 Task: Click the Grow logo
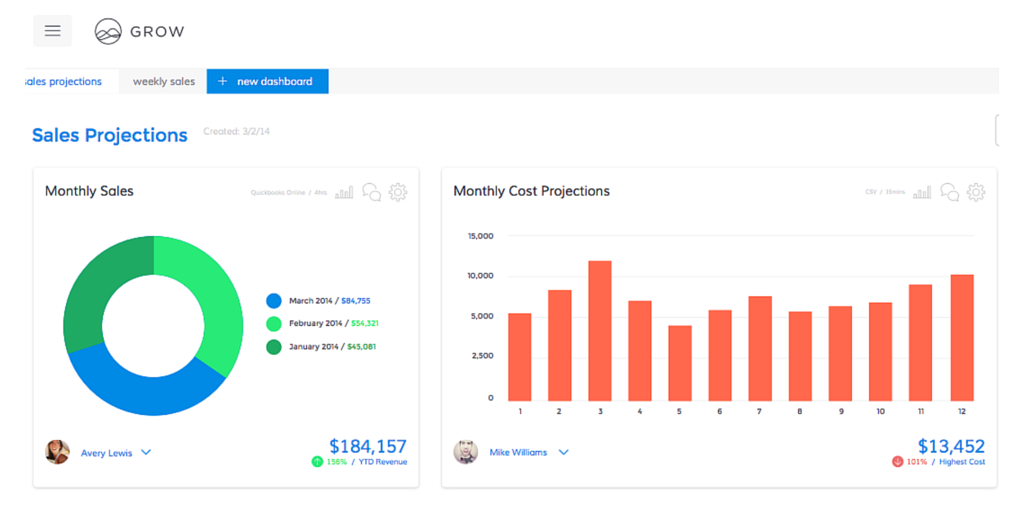(x=139, y=32)
